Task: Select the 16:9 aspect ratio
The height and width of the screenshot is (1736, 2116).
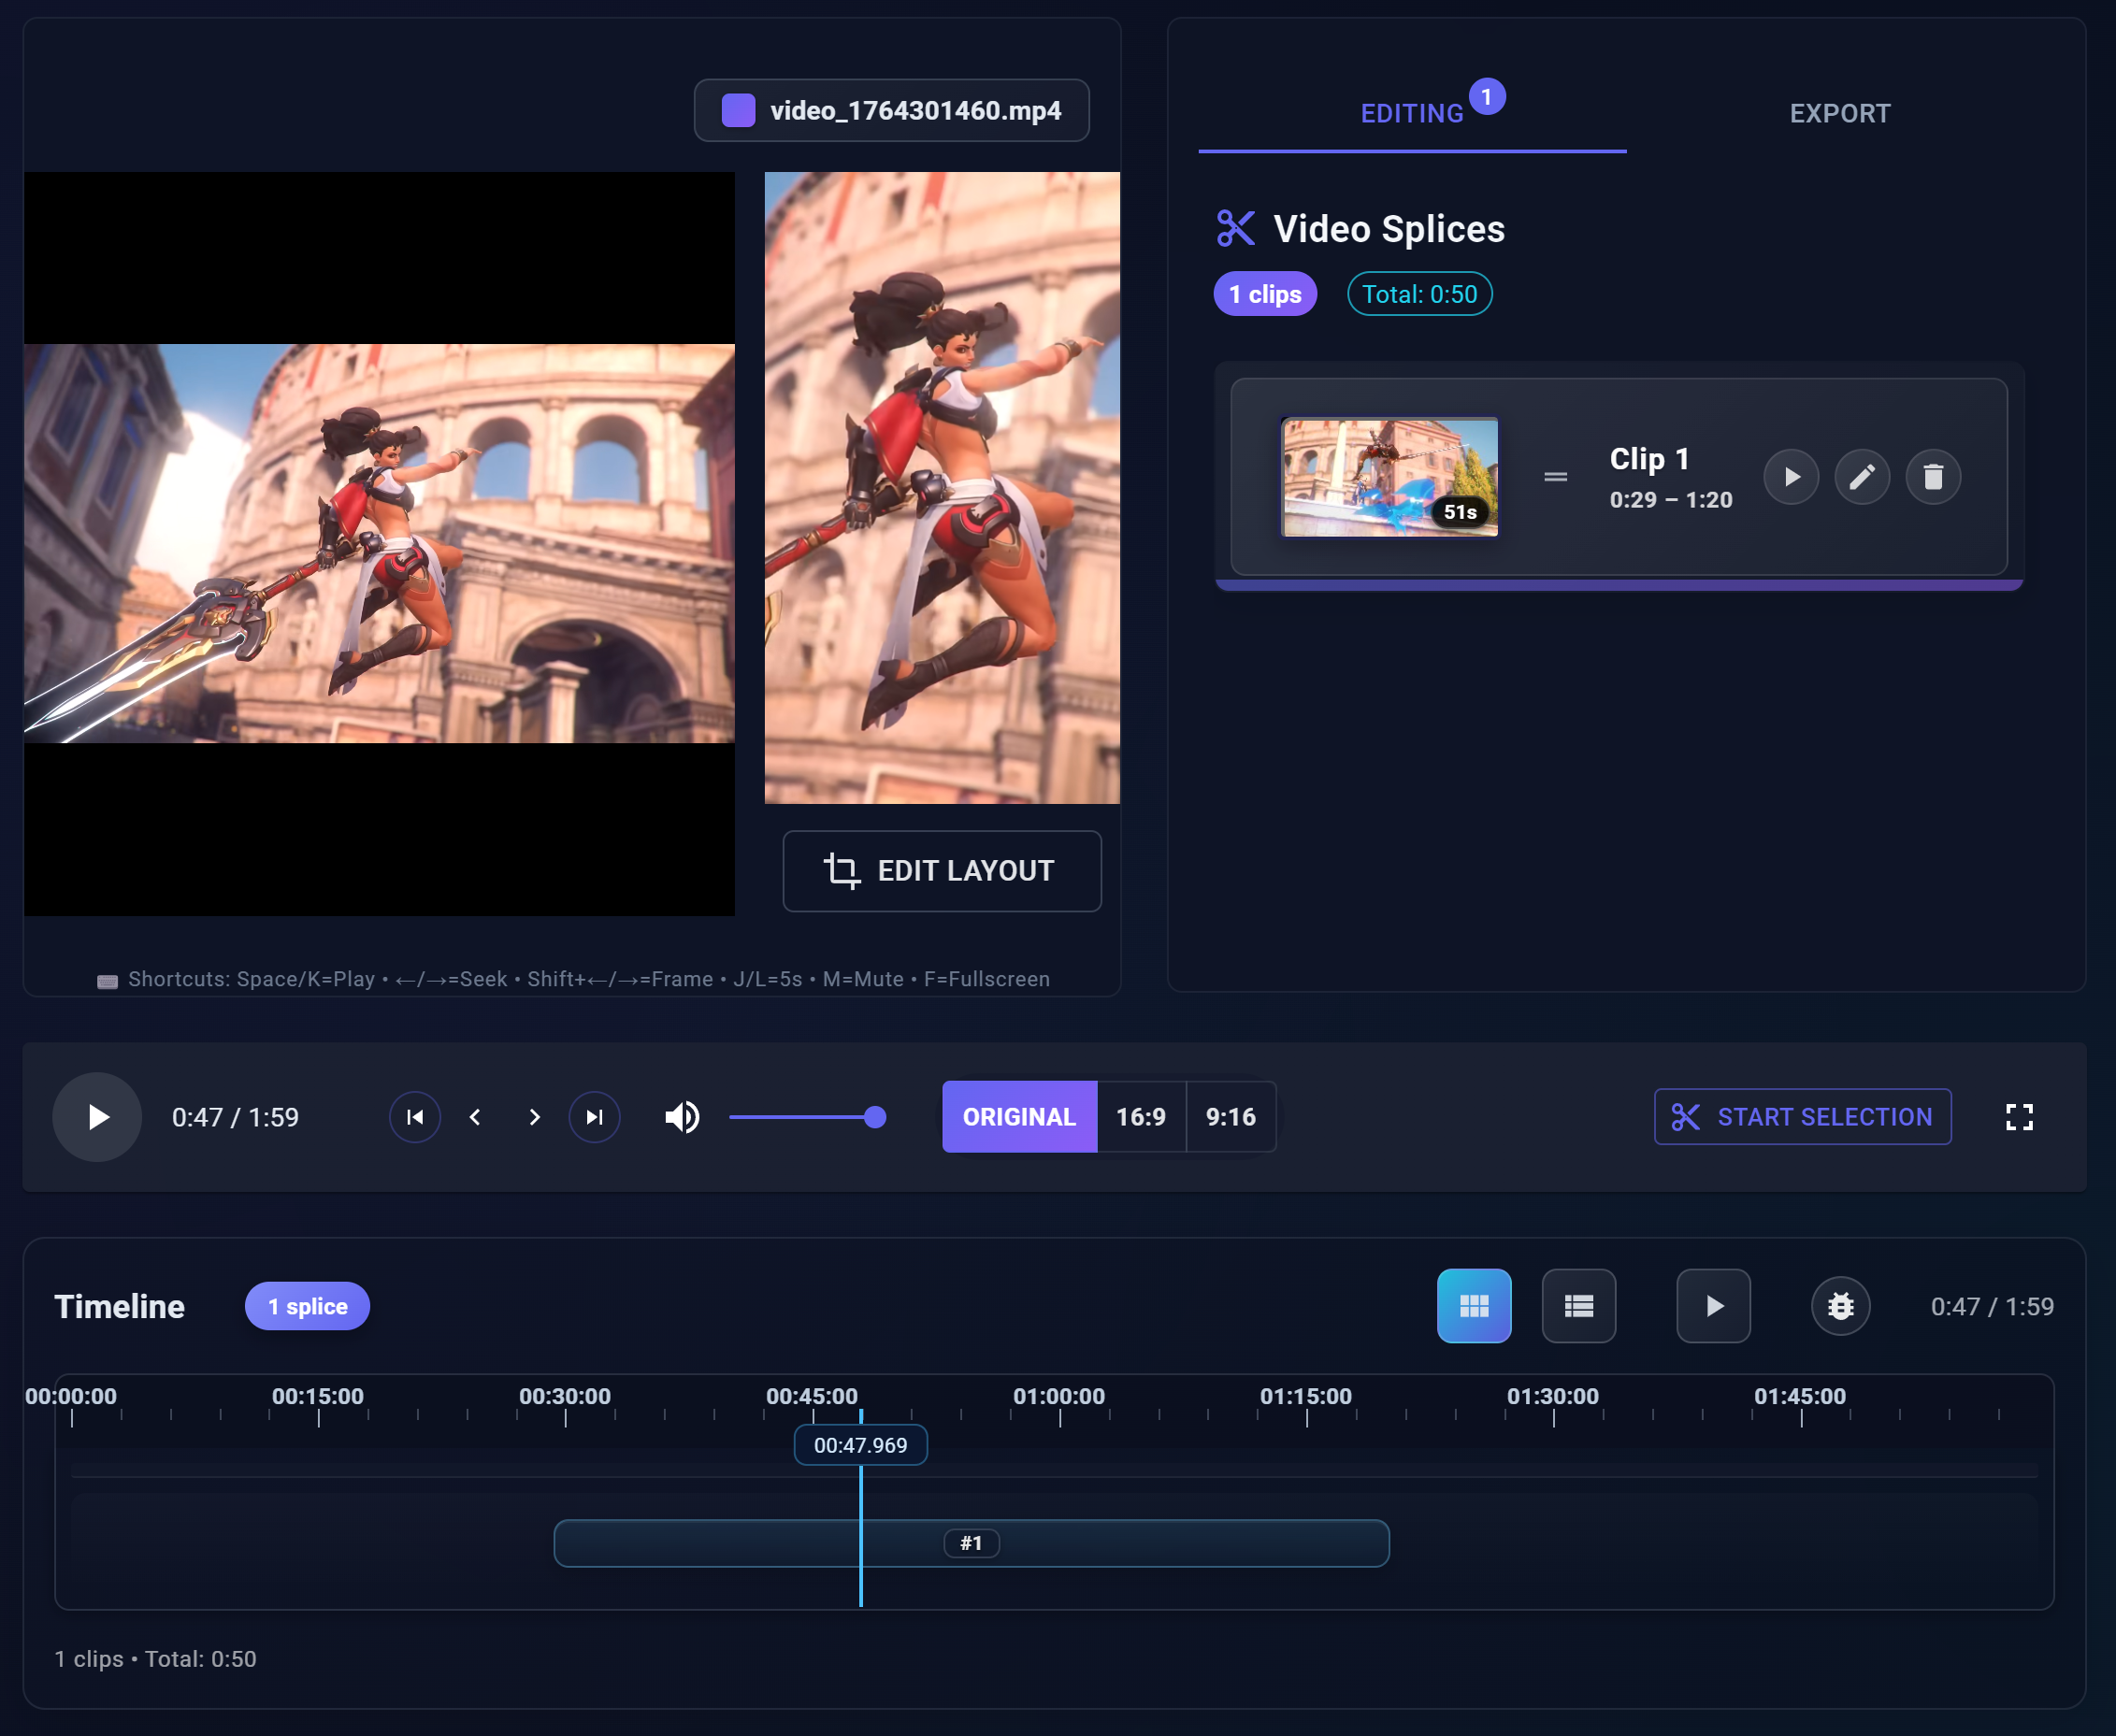Action: point(1140,1117)
